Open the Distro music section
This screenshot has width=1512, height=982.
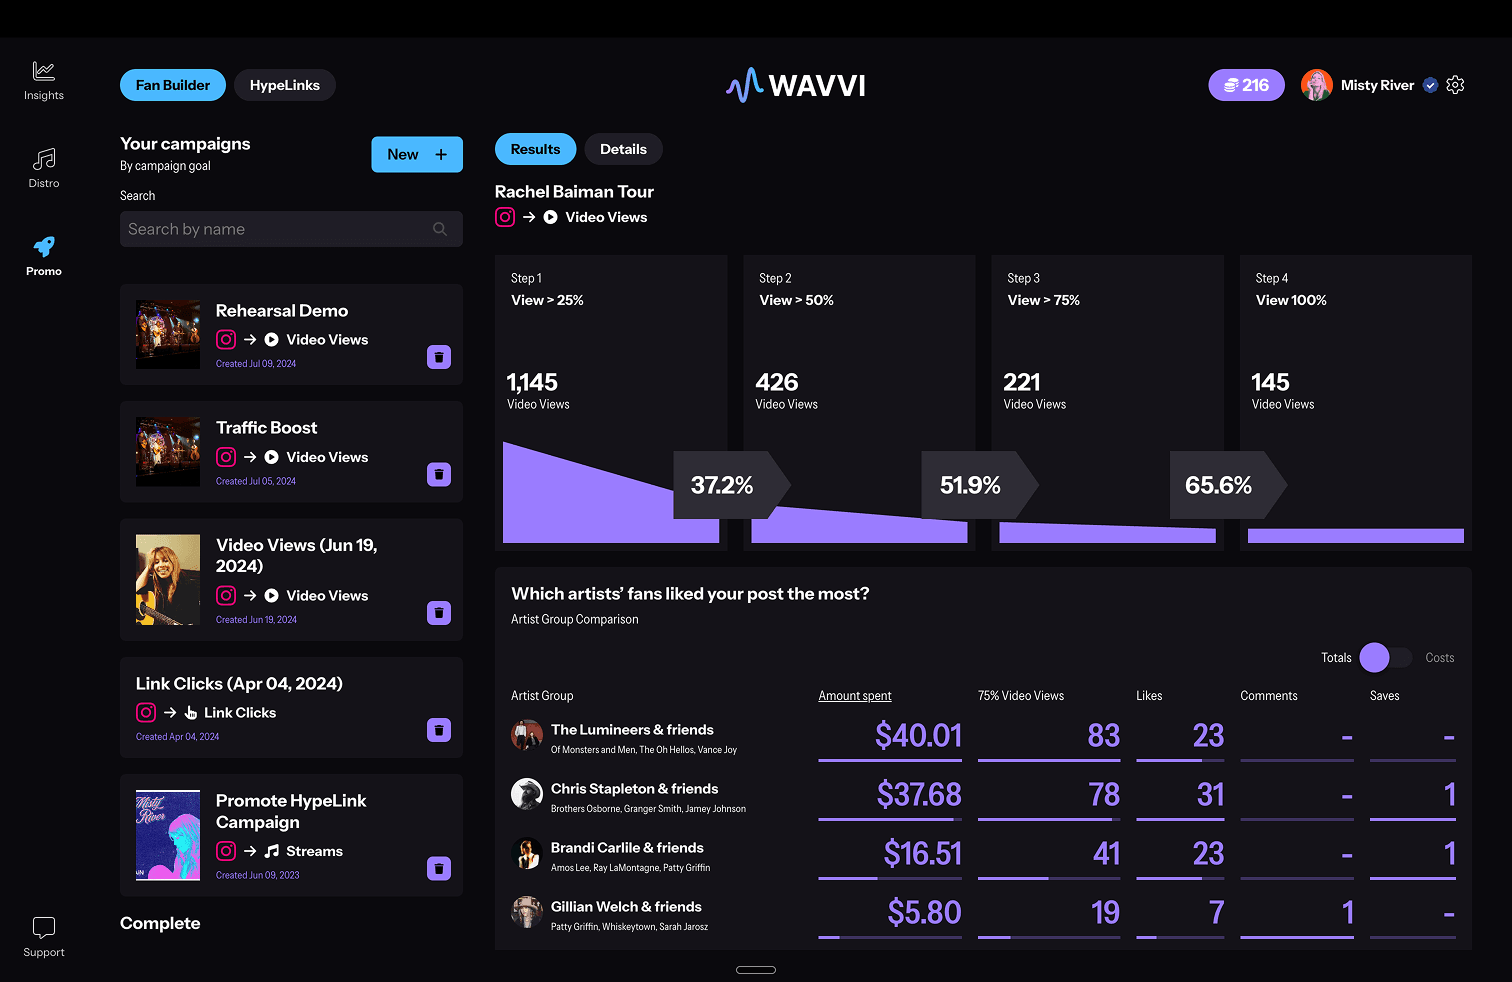43,168
